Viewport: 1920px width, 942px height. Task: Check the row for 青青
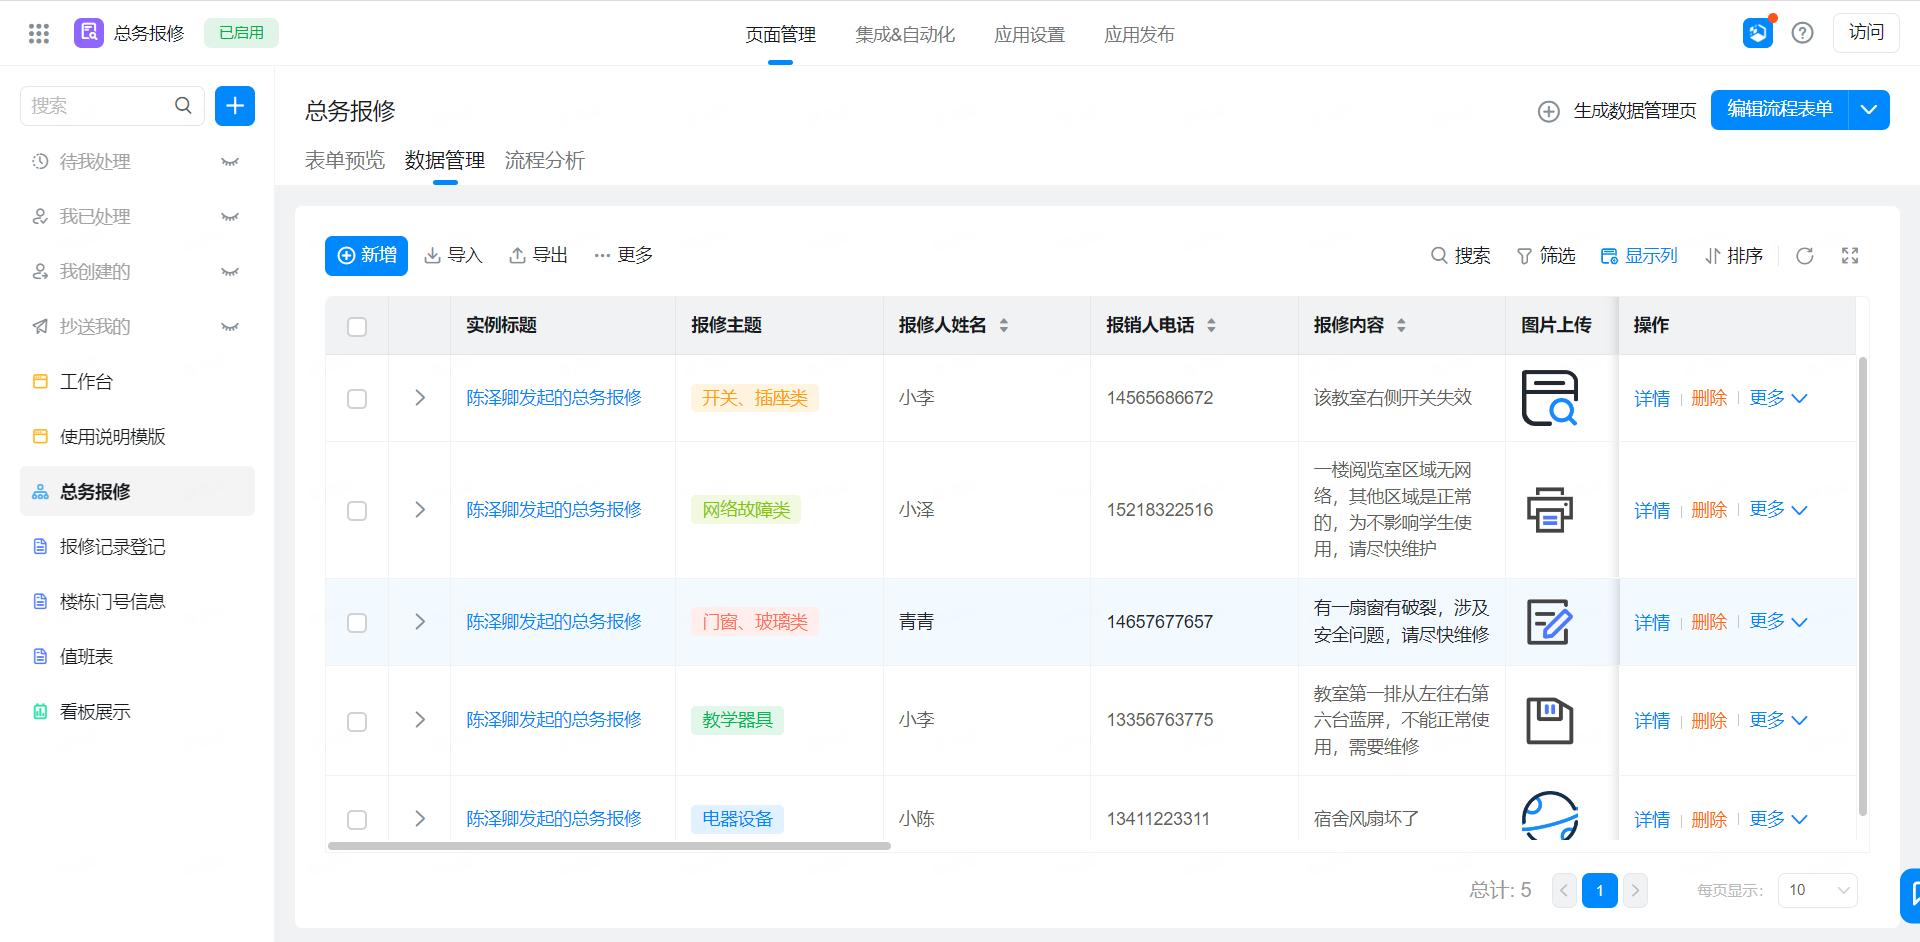(x=357, y=622)
